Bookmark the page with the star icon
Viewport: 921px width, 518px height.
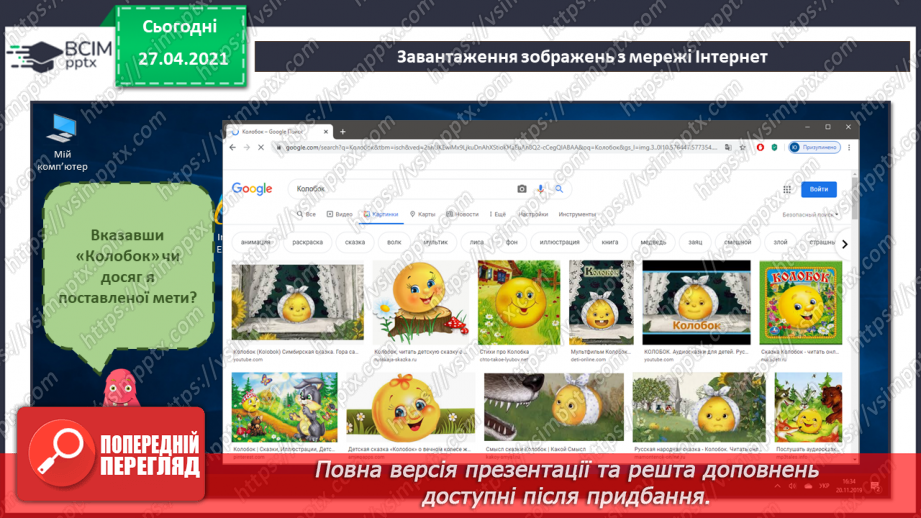point(742,147)
